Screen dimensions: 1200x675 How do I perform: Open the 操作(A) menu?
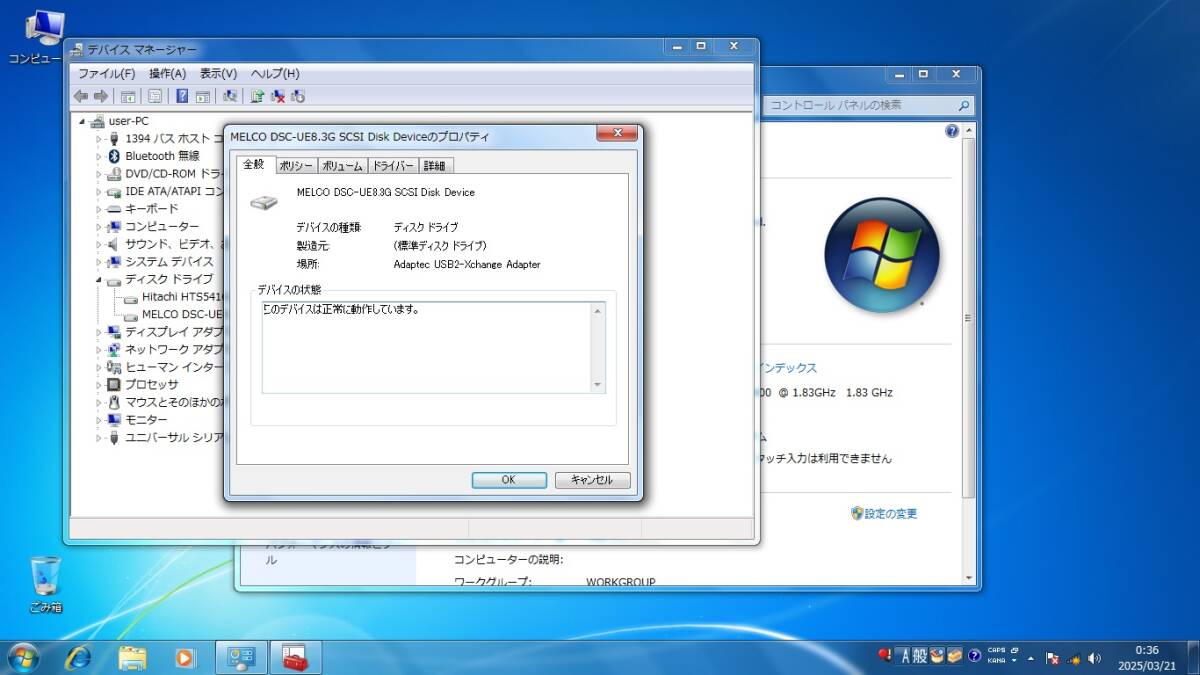[x=167, y=73]
